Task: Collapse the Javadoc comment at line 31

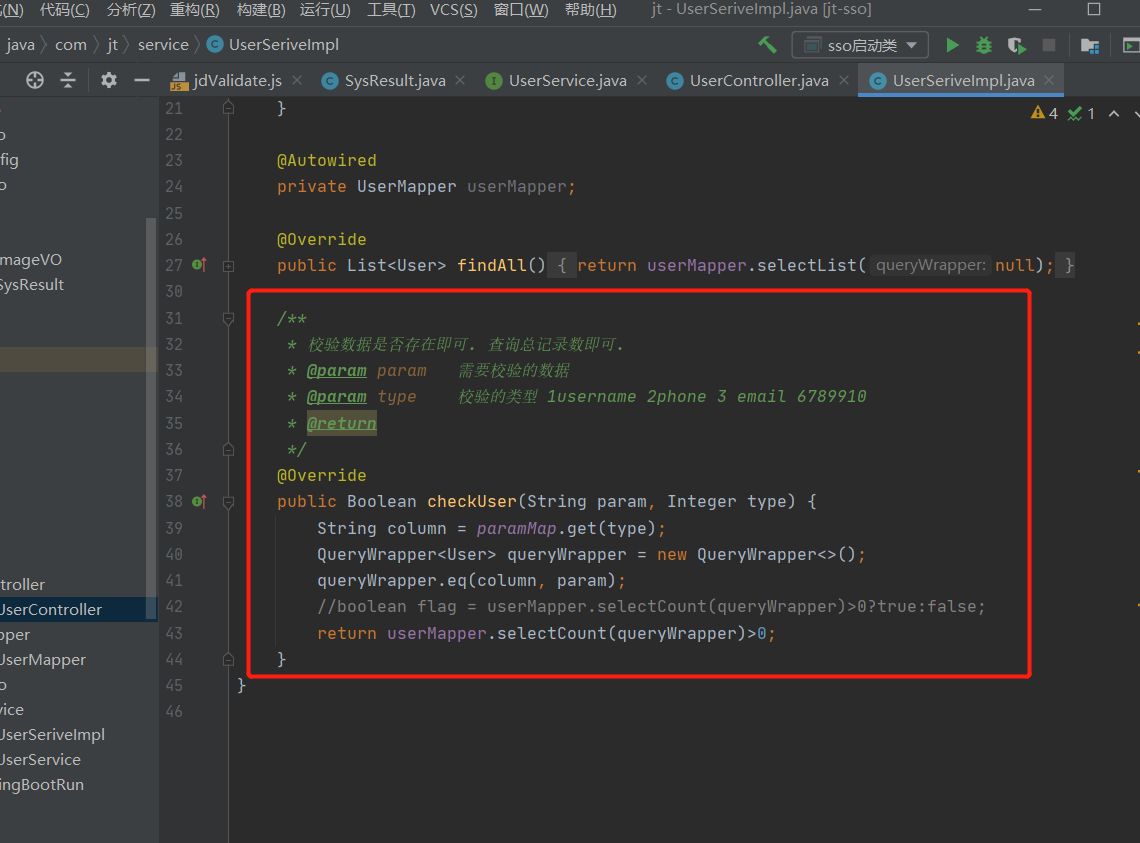Action: coord(228,319)
